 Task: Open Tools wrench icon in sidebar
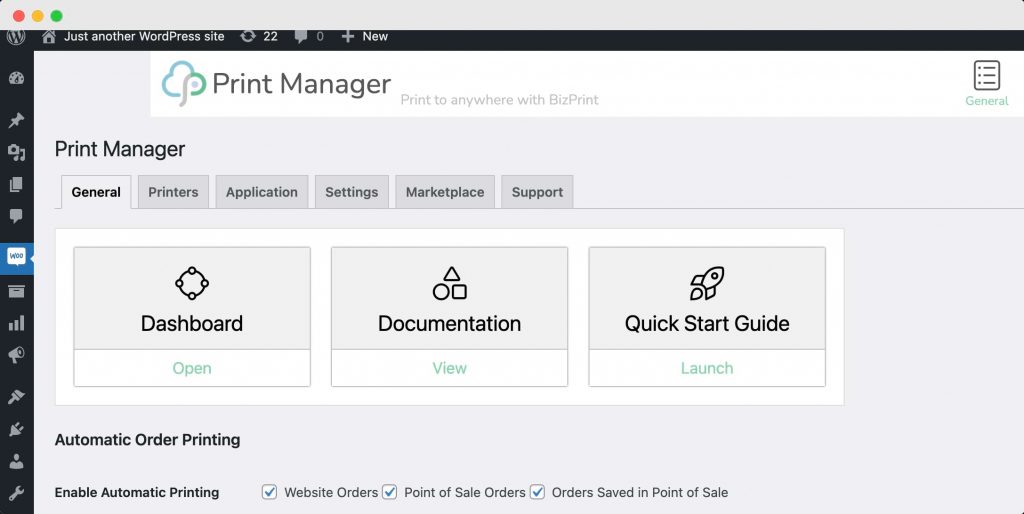pos(16,493)
